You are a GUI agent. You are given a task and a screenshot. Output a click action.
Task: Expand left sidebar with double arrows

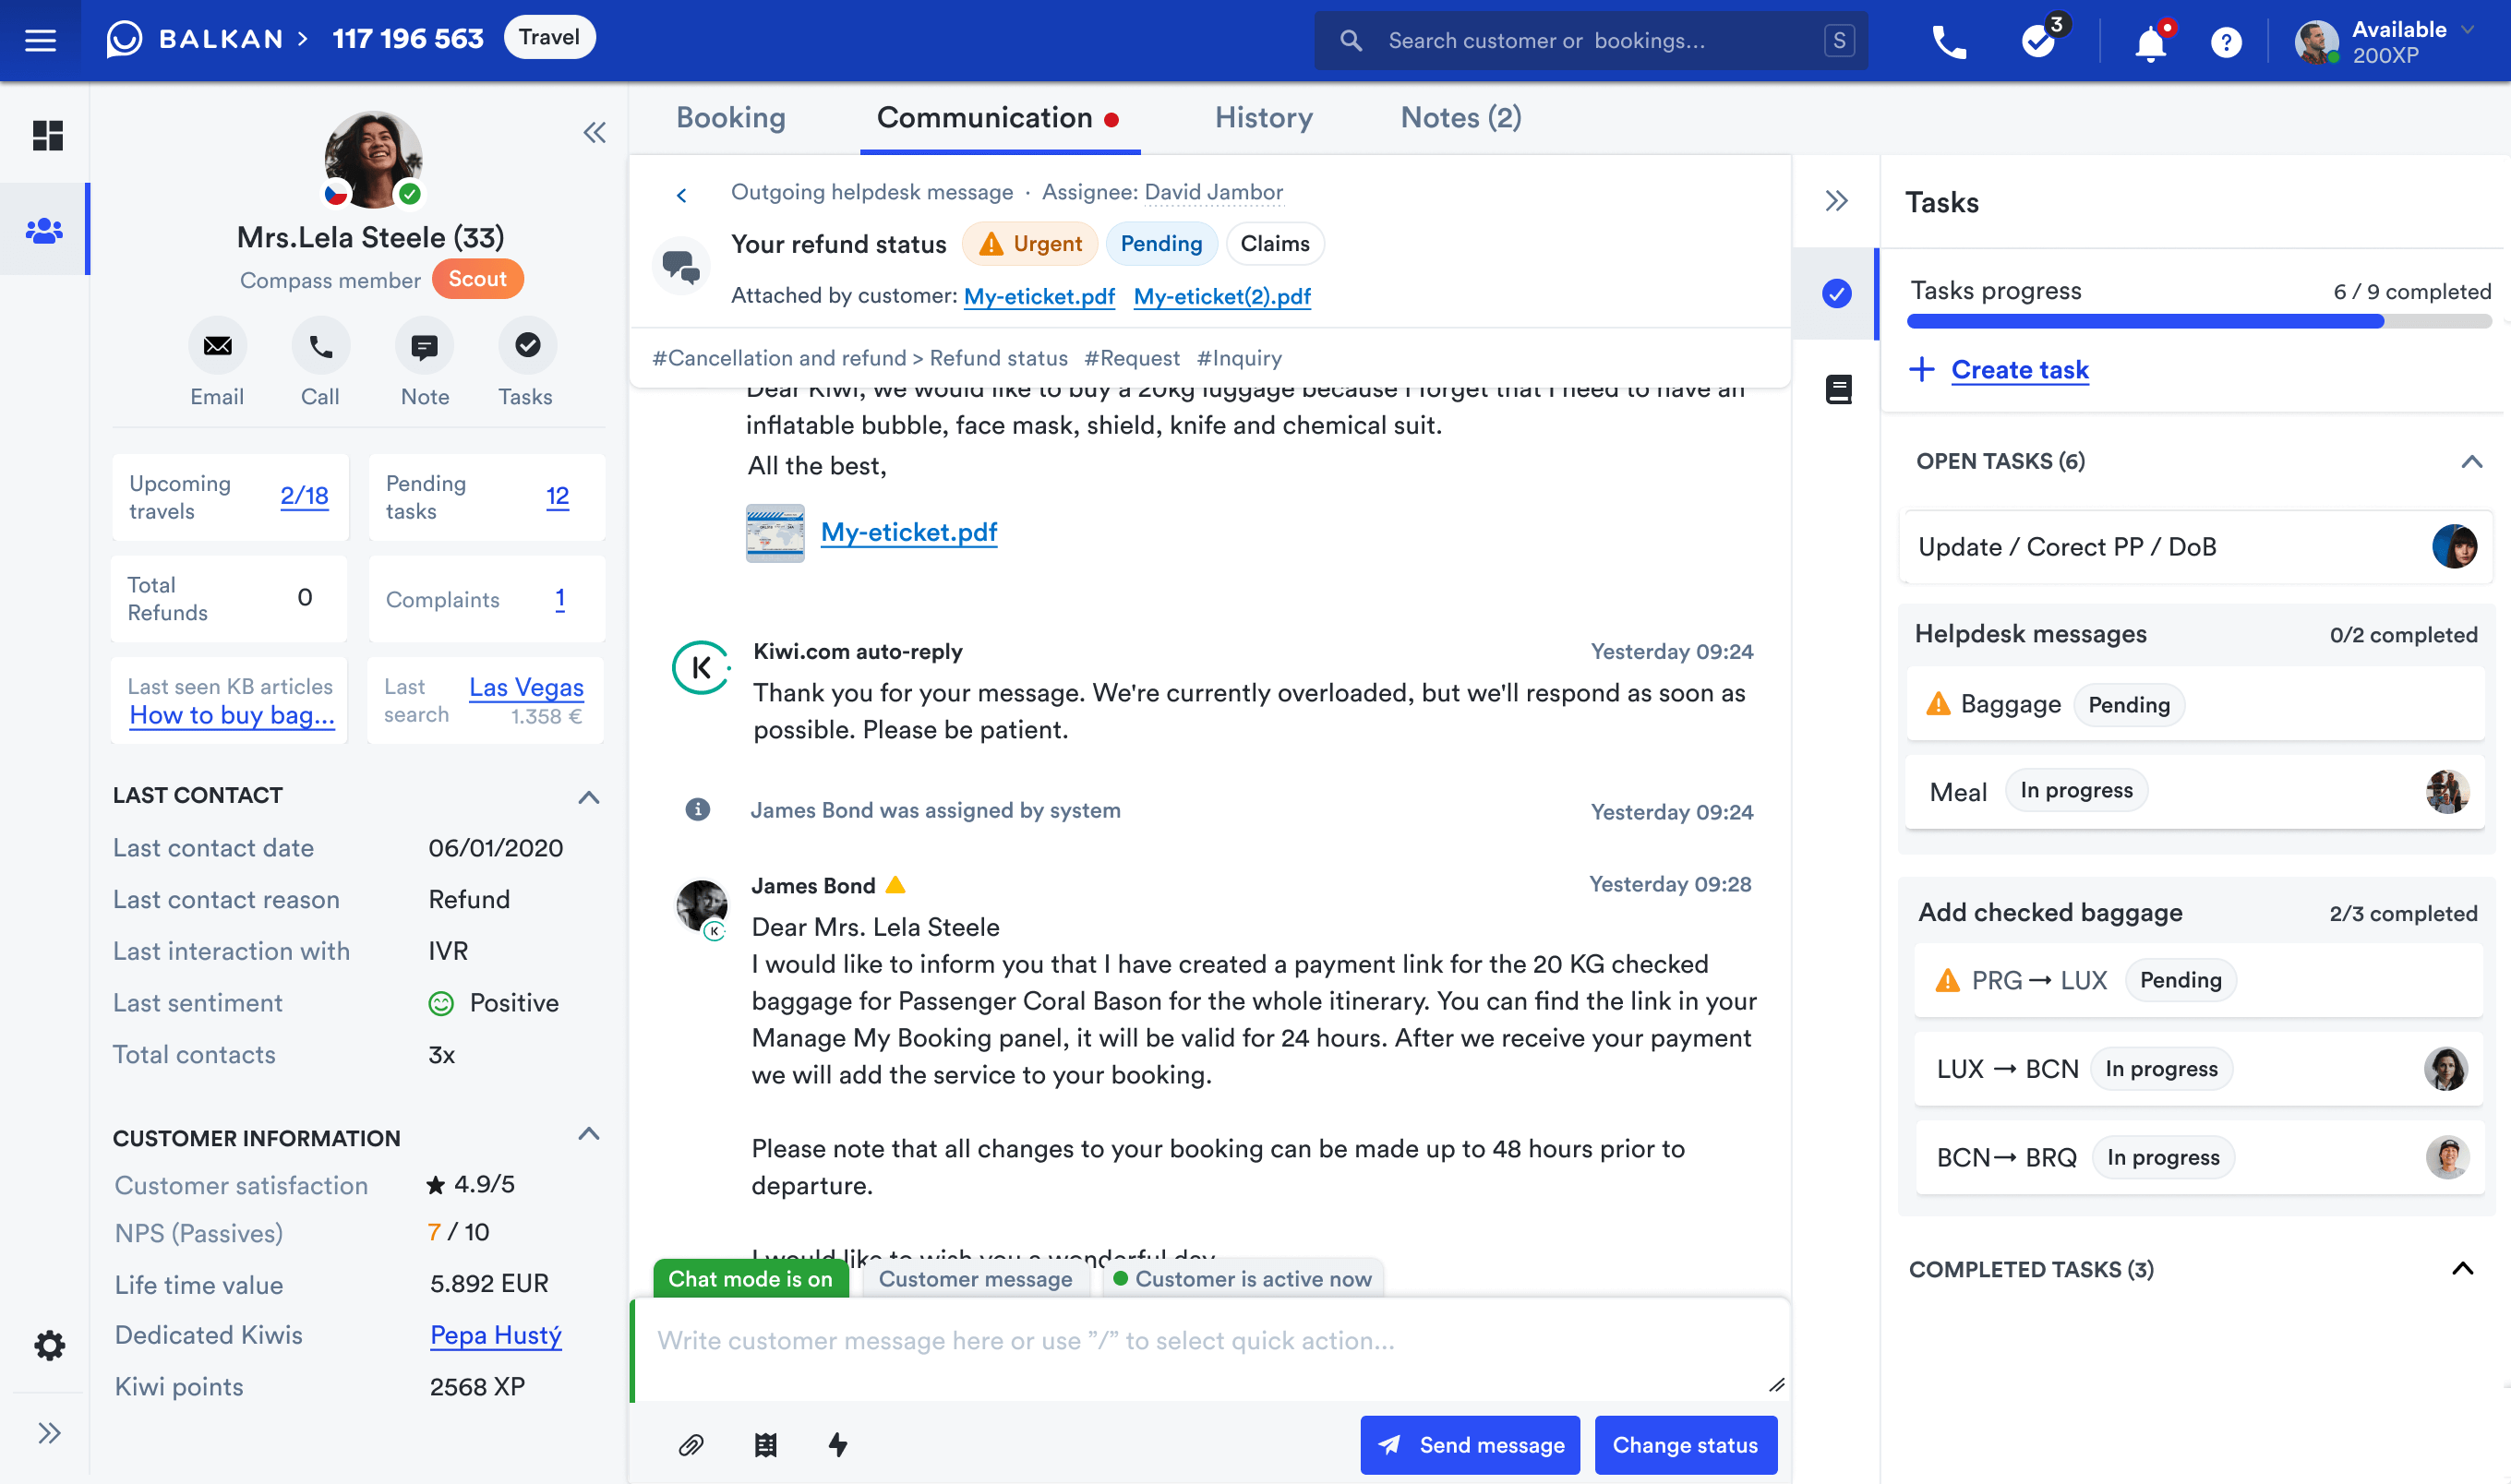click(x=49, y=1433)
